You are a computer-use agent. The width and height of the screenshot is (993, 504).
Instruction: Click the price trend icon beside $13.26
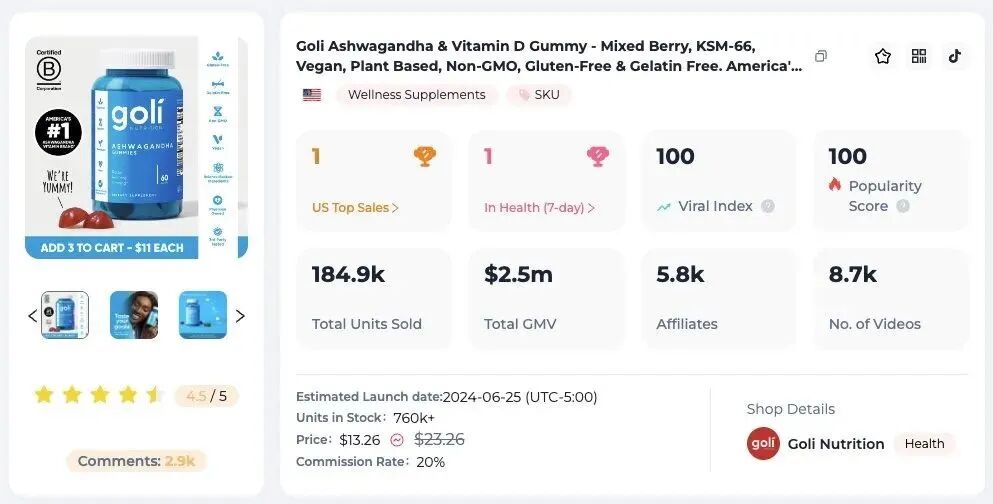397,440
